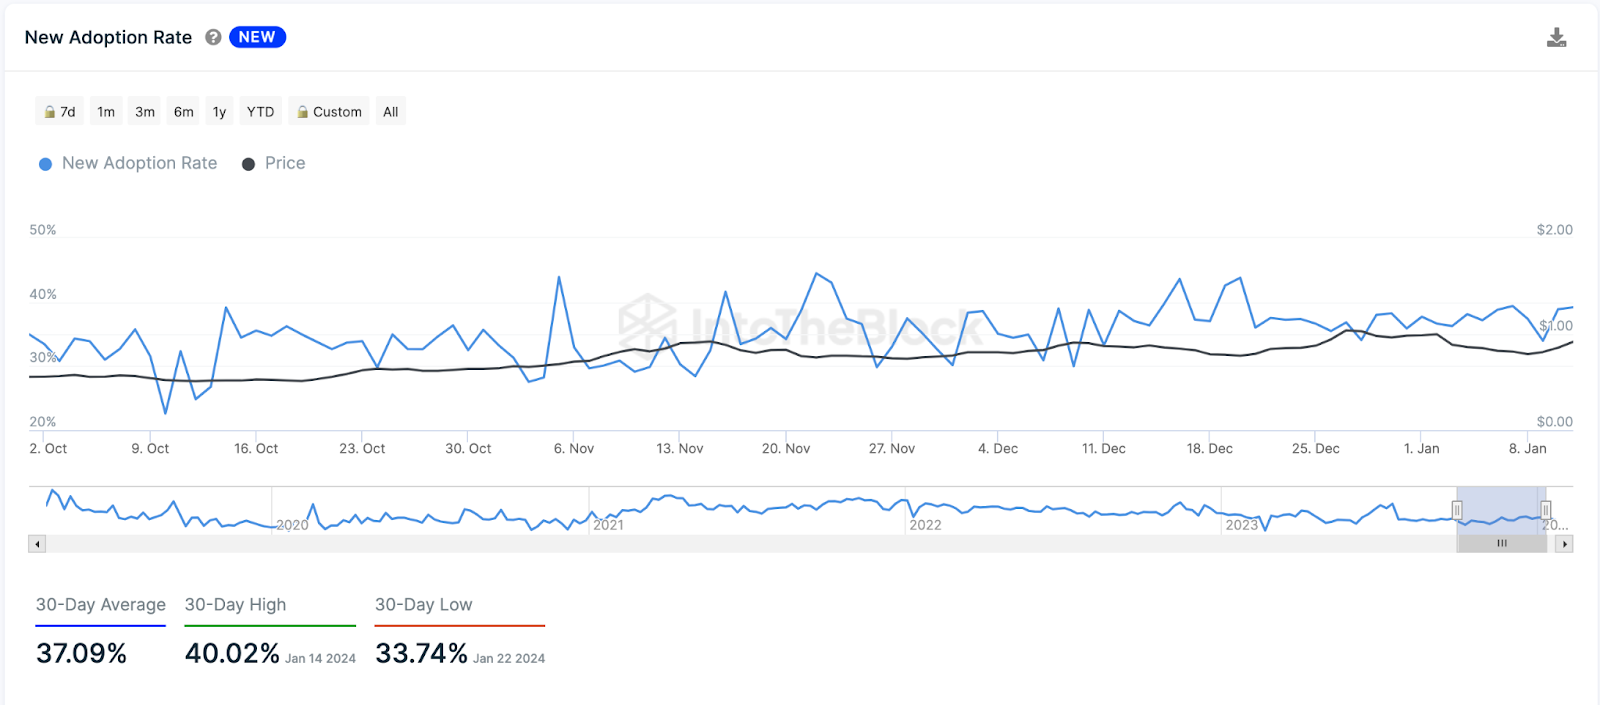Click the navigator scroll left arrow
The image size is (1600, 705).
point(37,544)
